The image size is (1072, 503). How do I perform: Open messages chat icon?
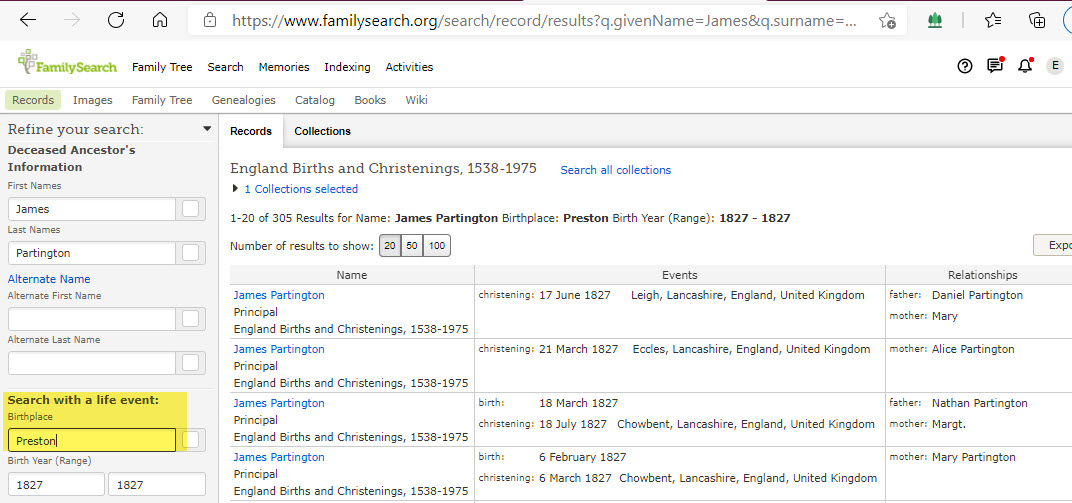pyautogui.click(x=995, y=66)
